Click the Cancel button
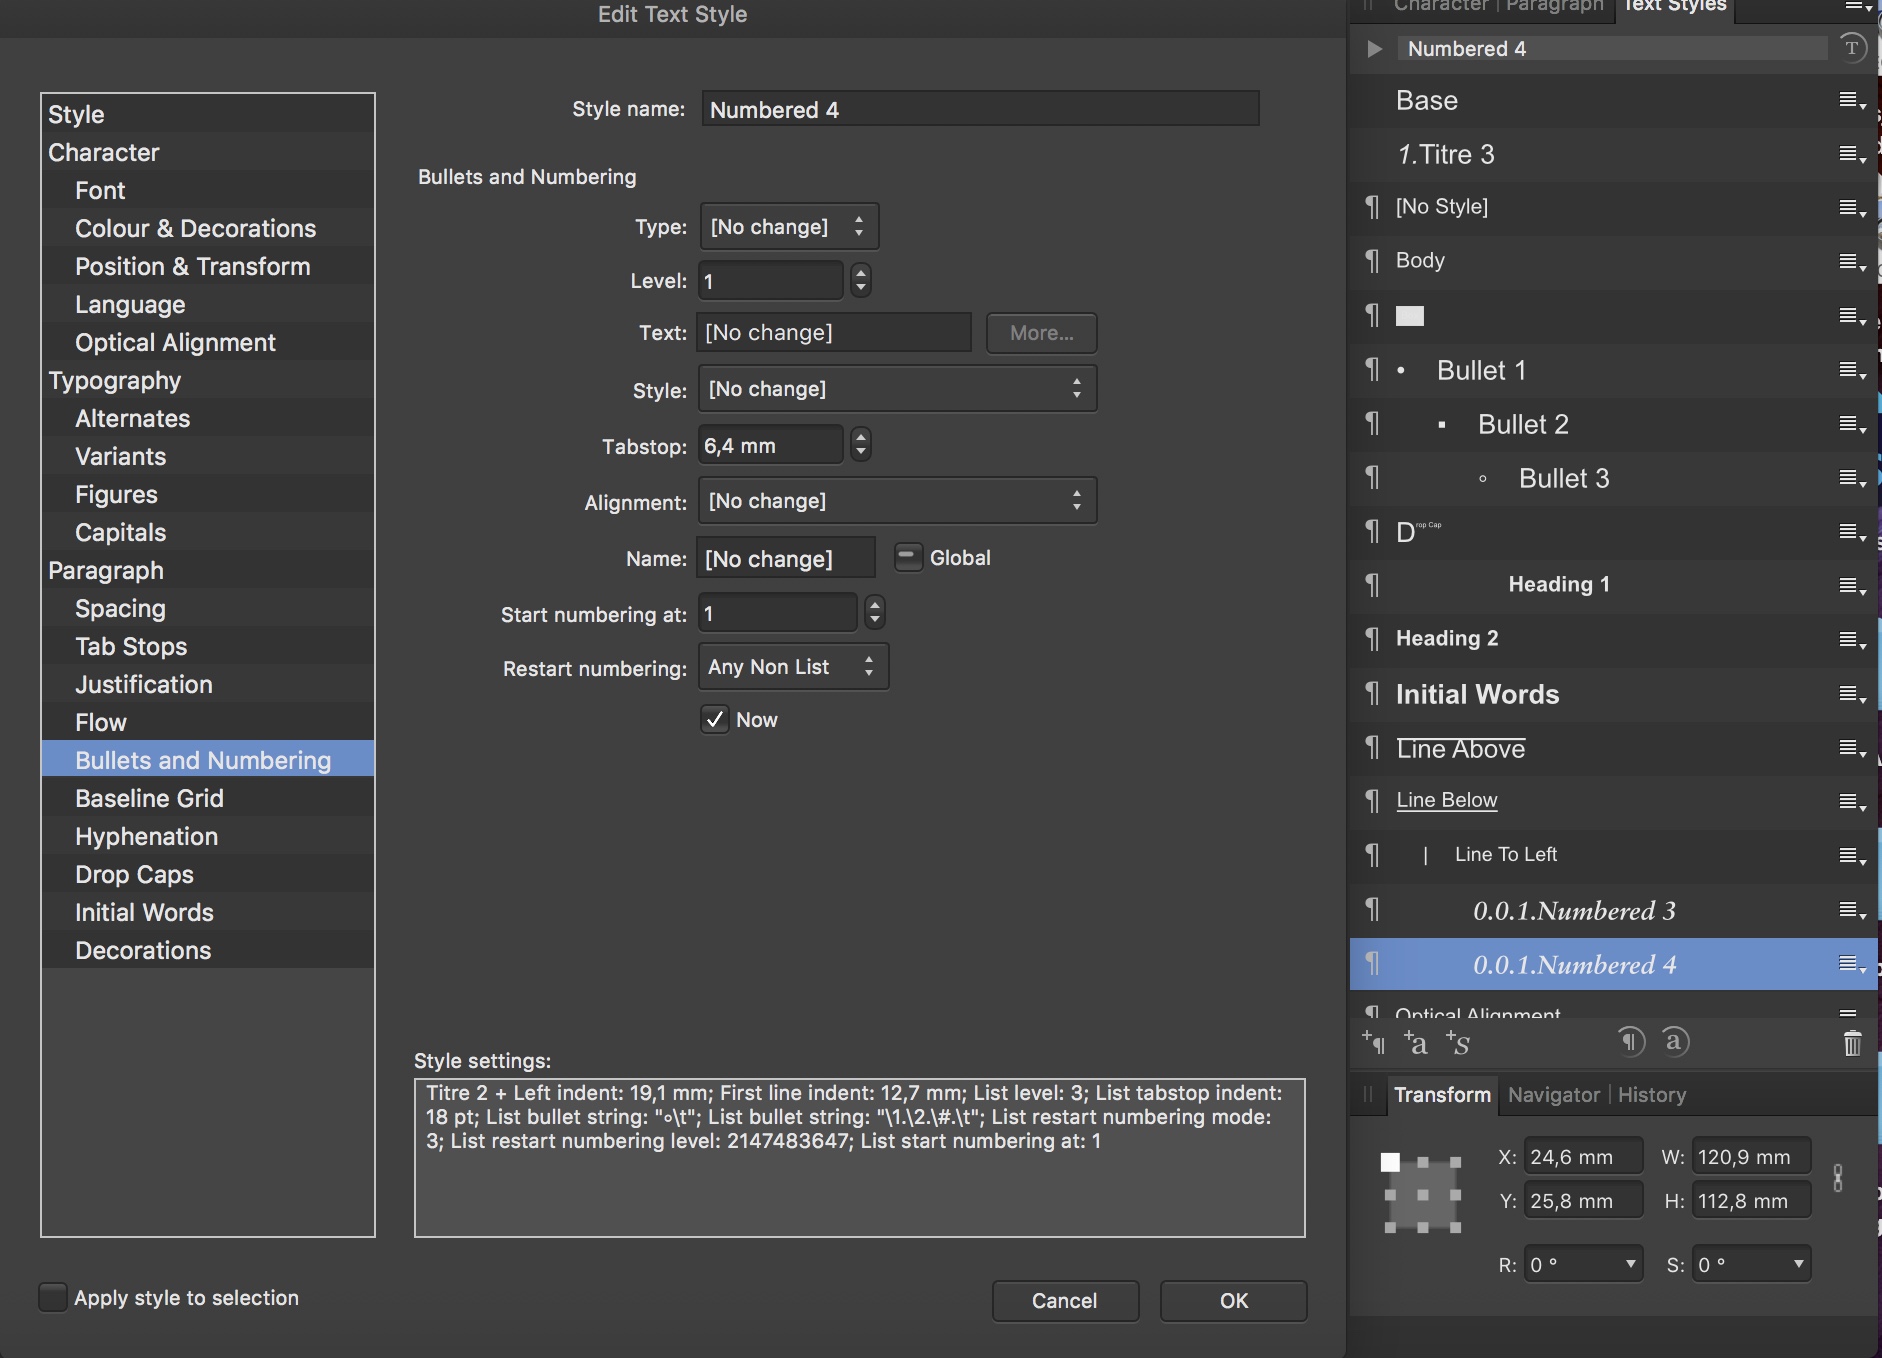The height and width of the screenshot is (1358, 1882). (x=1065, y=1300)
